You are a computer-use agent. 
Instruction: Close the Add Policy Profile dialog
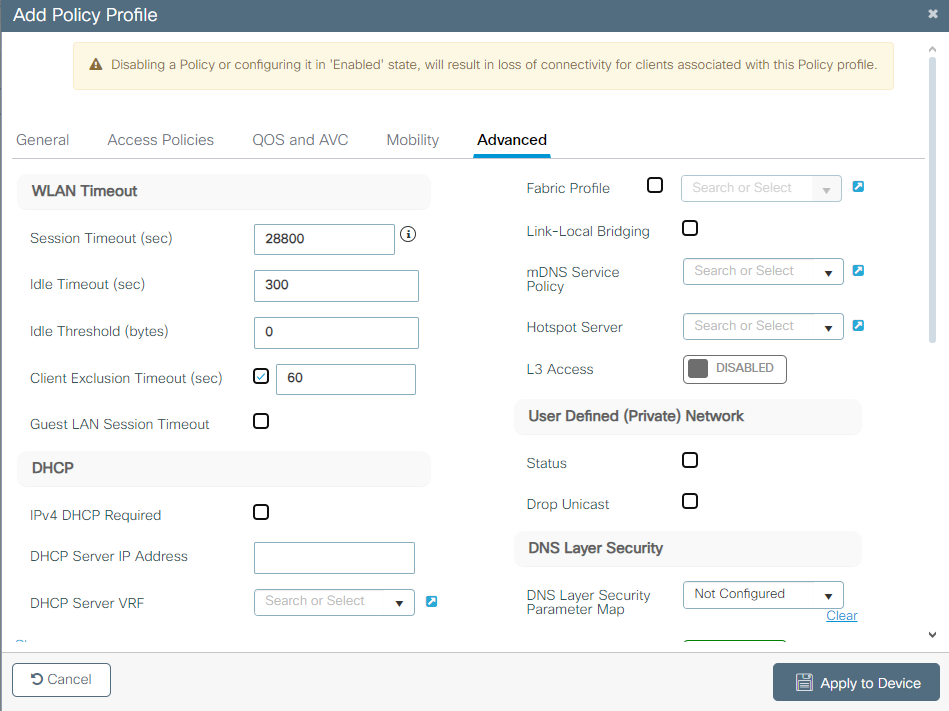coord(933,14)
